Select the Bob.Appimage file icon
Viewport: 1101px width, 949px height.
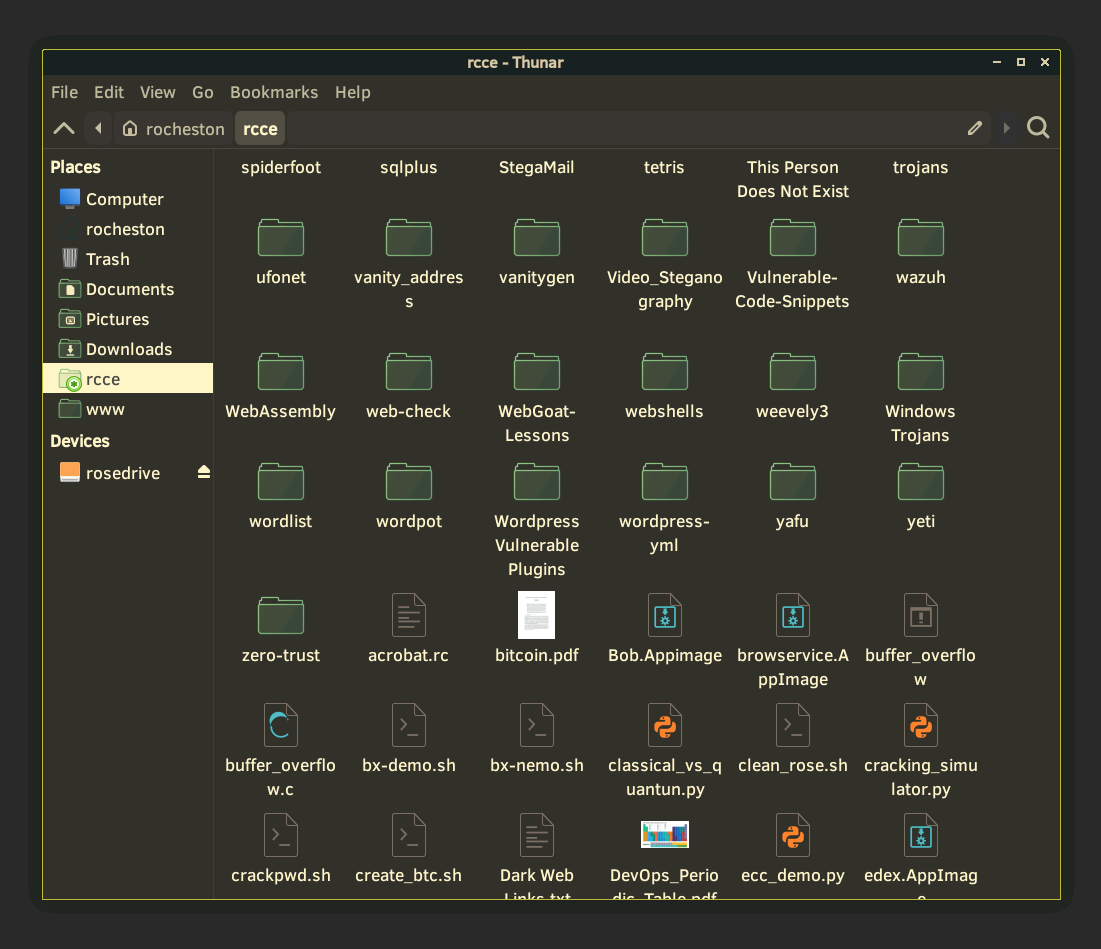(x=665, y=615)
